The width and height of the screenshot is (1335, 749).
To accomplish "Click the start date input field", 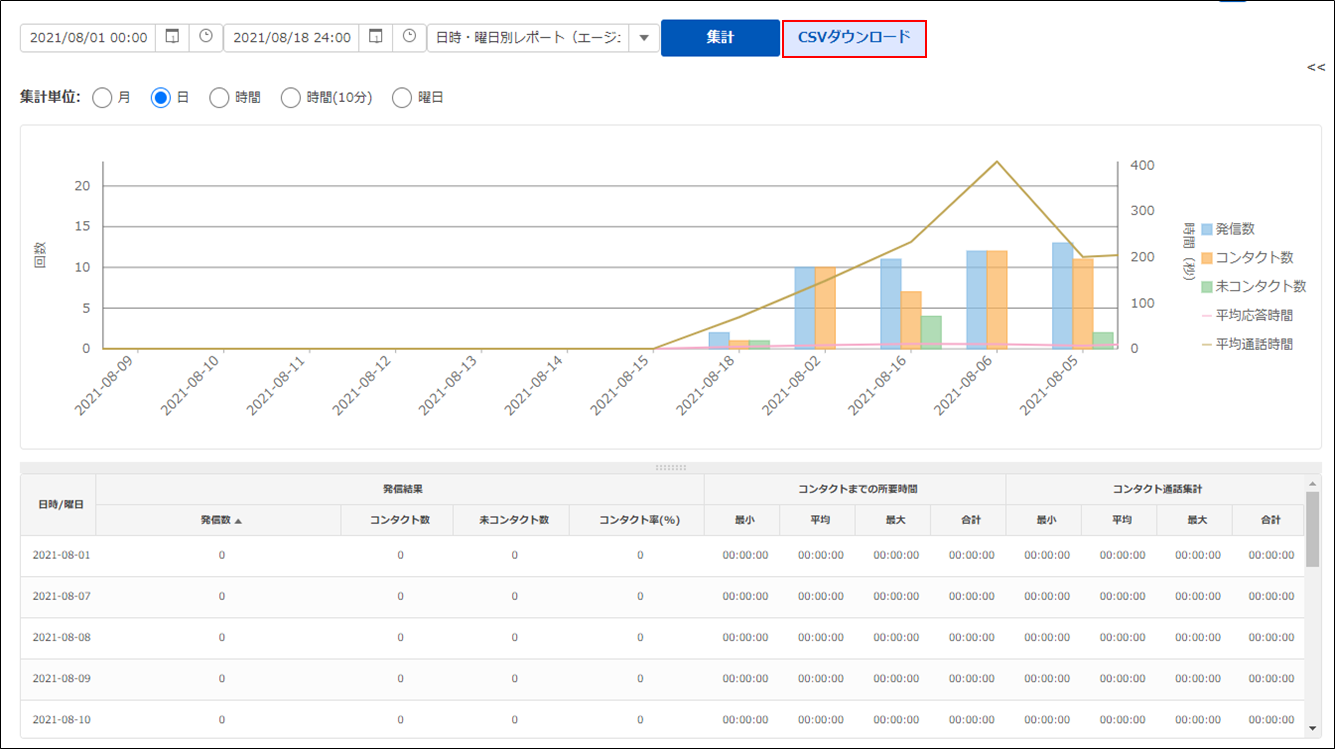I will point(88,38).
